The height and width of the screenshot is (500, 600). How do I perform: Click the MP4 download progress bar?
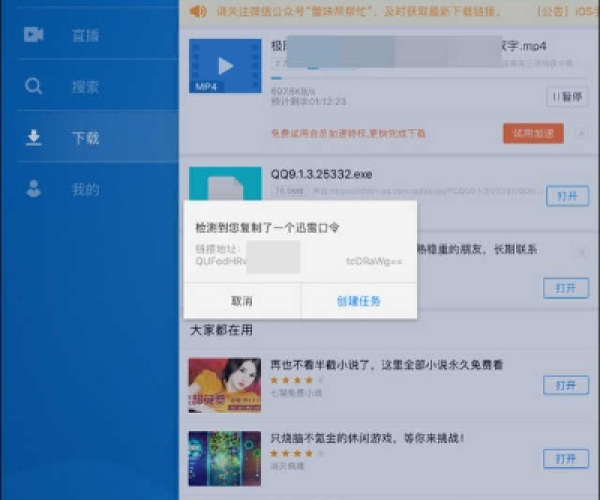(429, 78)
